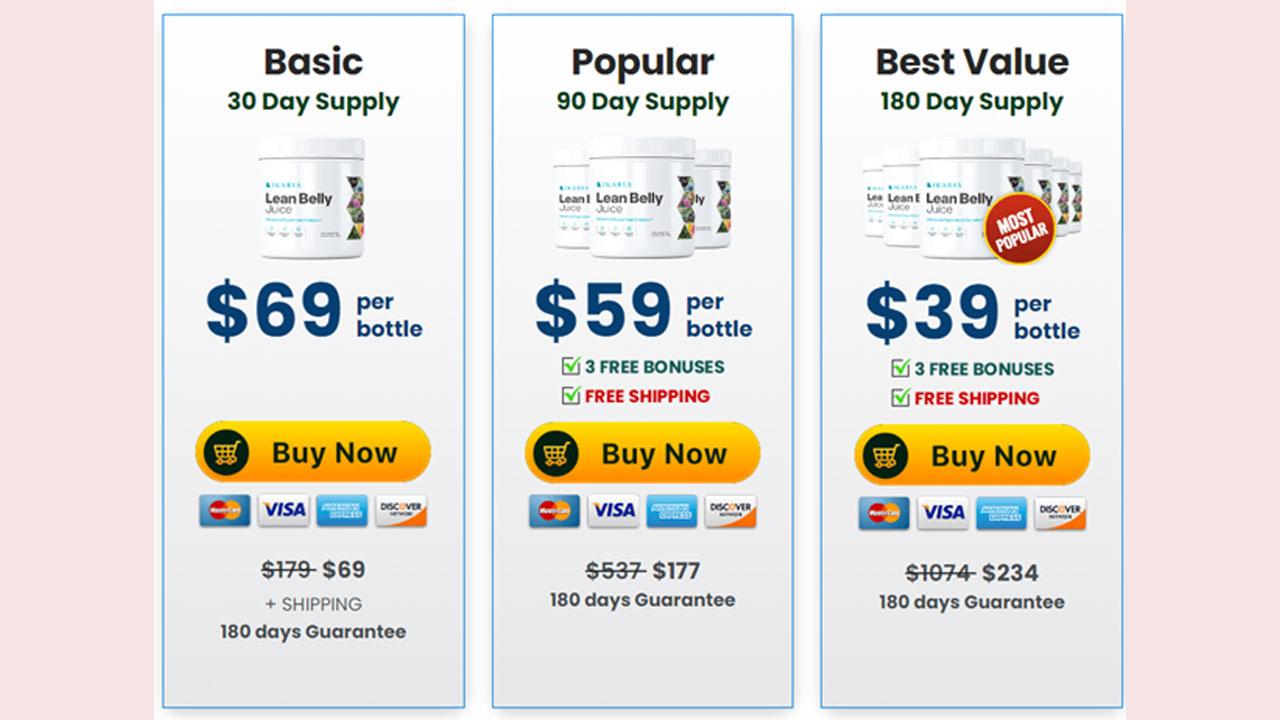Buy the Popular 90 day supply
The width and height of the screenshot is (1280, 720).
(642, 453)
